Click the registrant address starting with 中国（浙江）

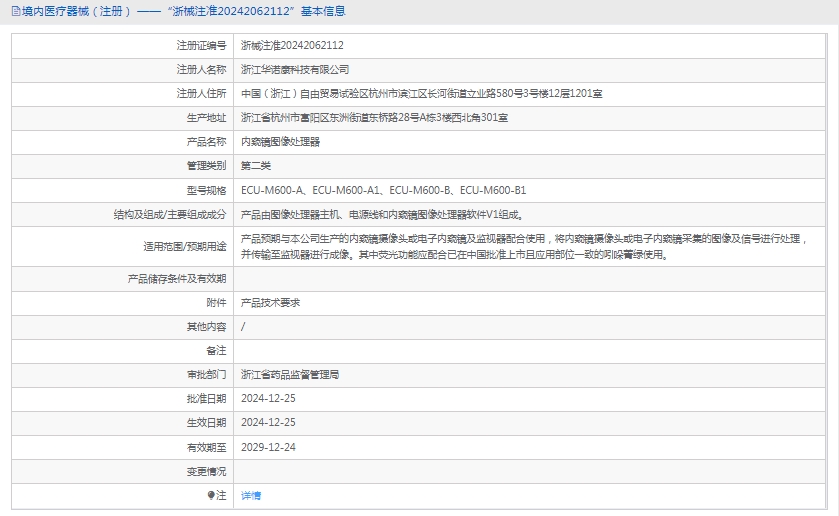click(x=421, y=93)
